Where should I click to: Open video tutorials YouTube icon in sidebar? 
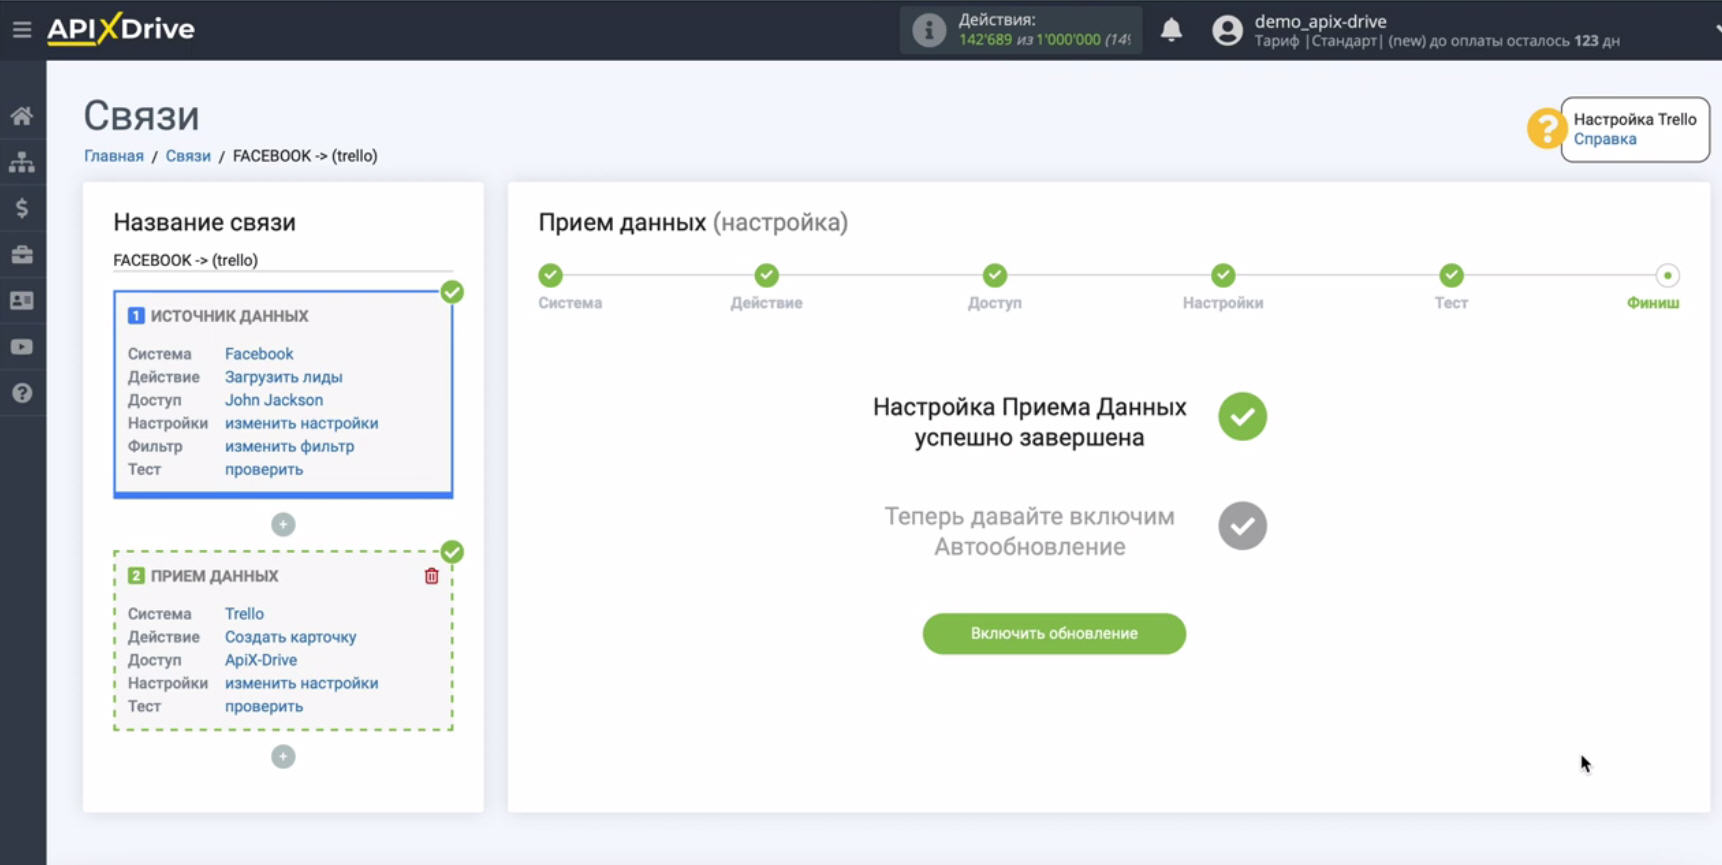click(x=22, y=347)
